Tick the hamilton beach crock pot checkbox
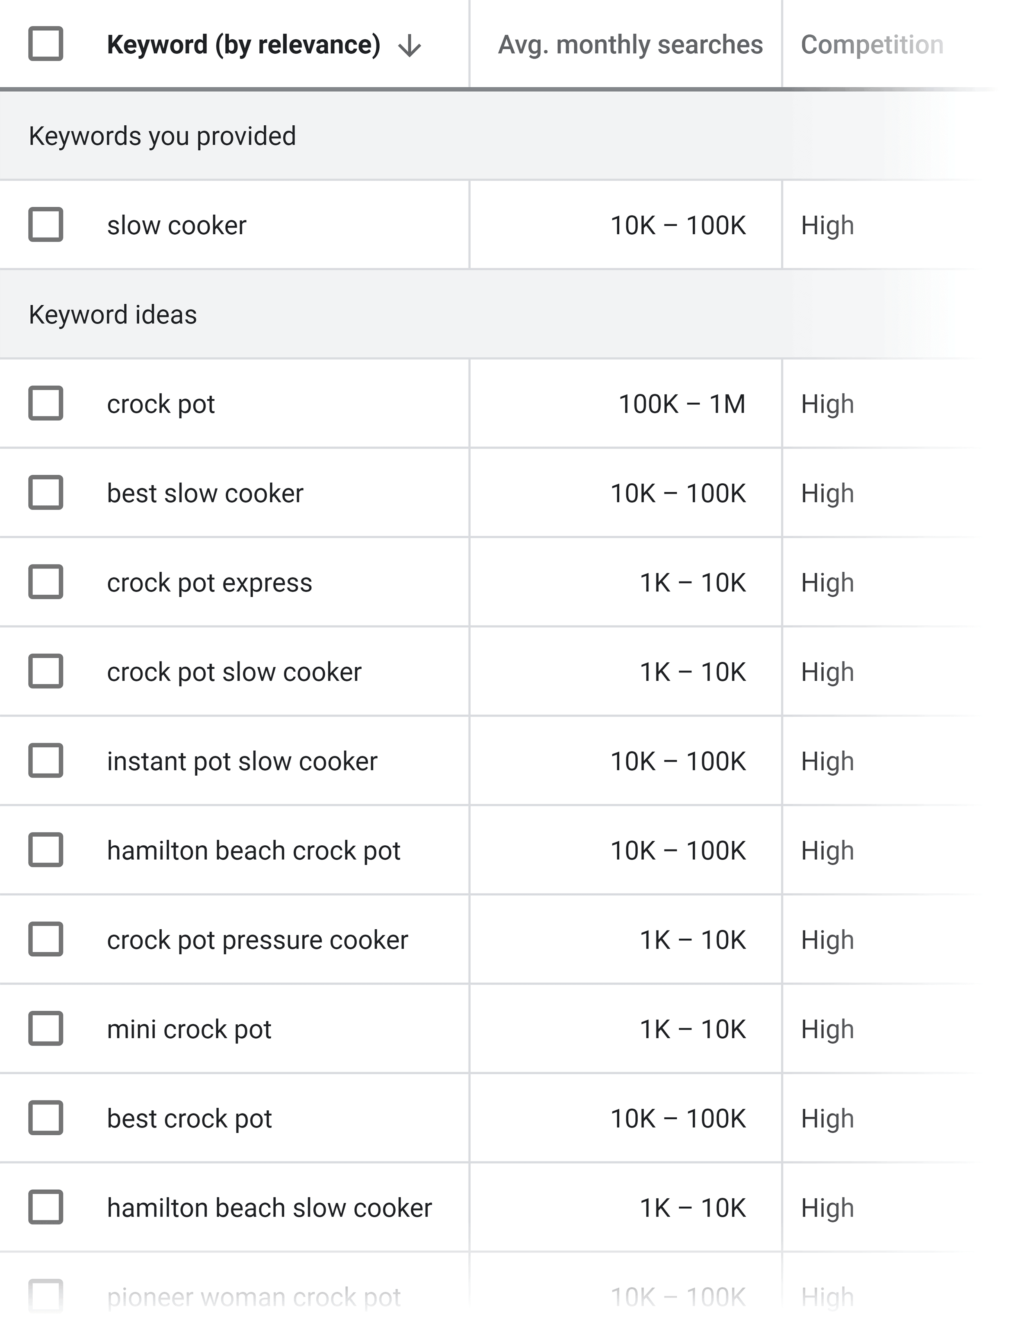The image size is (1024, 1329). point(46,849)
